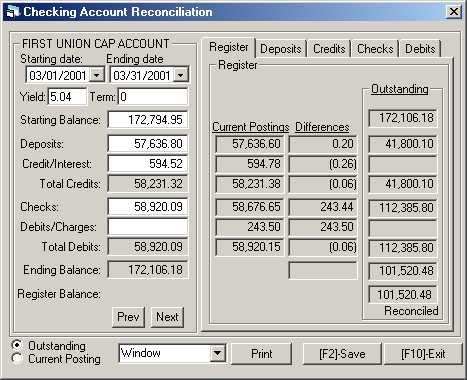
Task: Click the Current Postings column header
Action: click(251, 127)
